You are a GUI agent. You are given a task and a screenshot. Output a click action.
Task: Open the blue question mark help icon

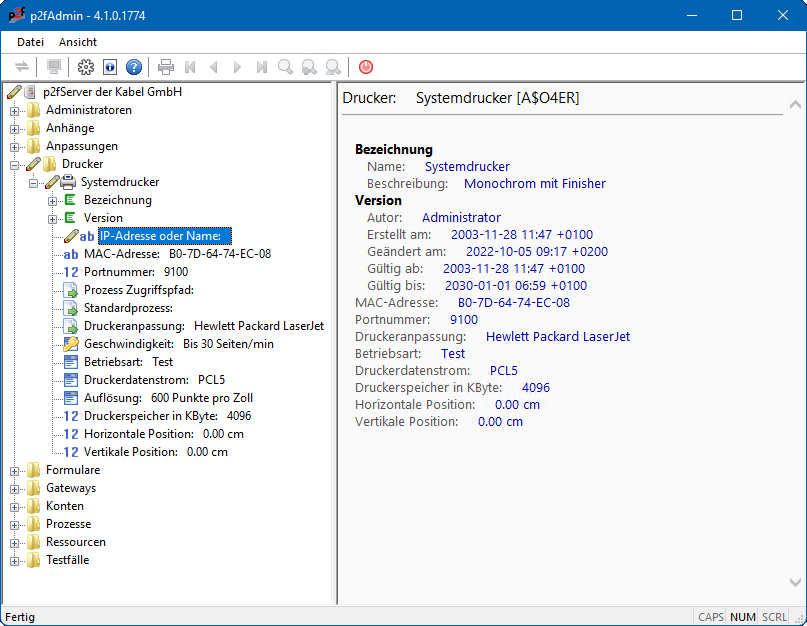(x=134, y=67)
